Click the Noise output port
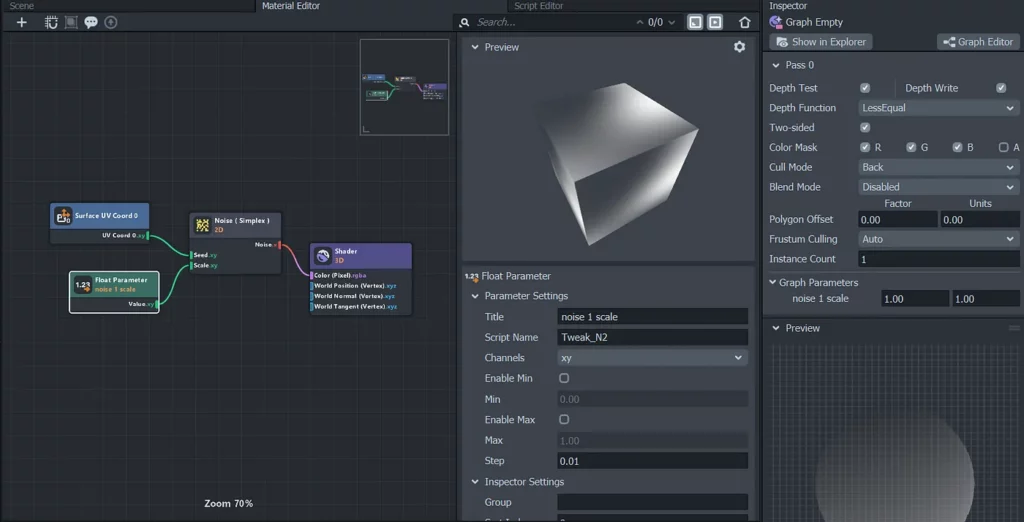1024x522 pixels. pyautogui.click(x=280, y=245)
